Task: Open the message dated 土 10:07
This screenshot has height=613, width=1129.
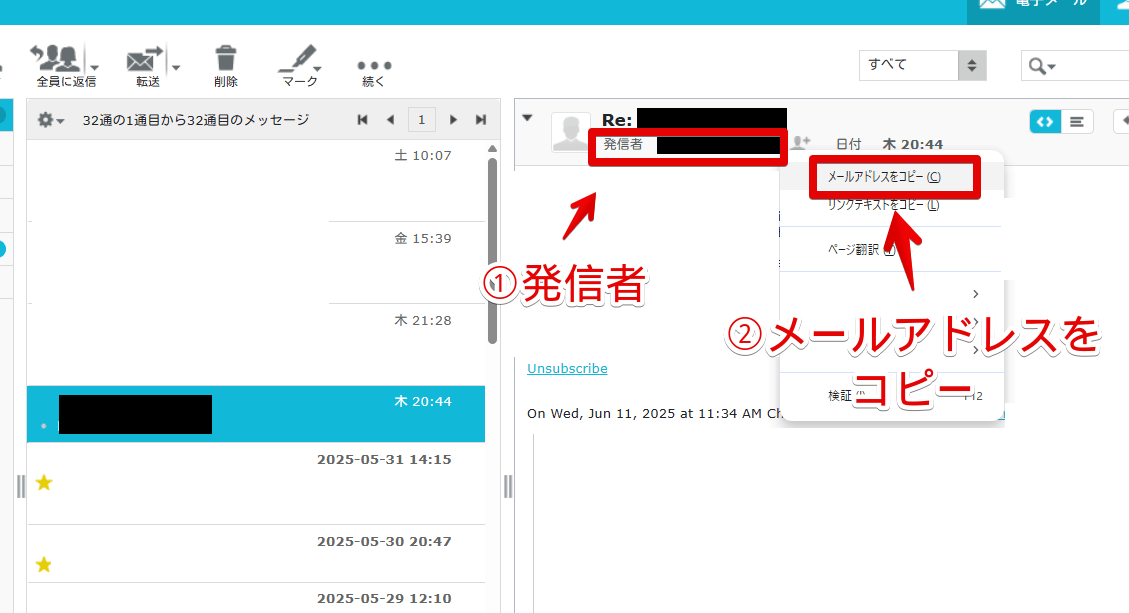Action: click(256, 180)
